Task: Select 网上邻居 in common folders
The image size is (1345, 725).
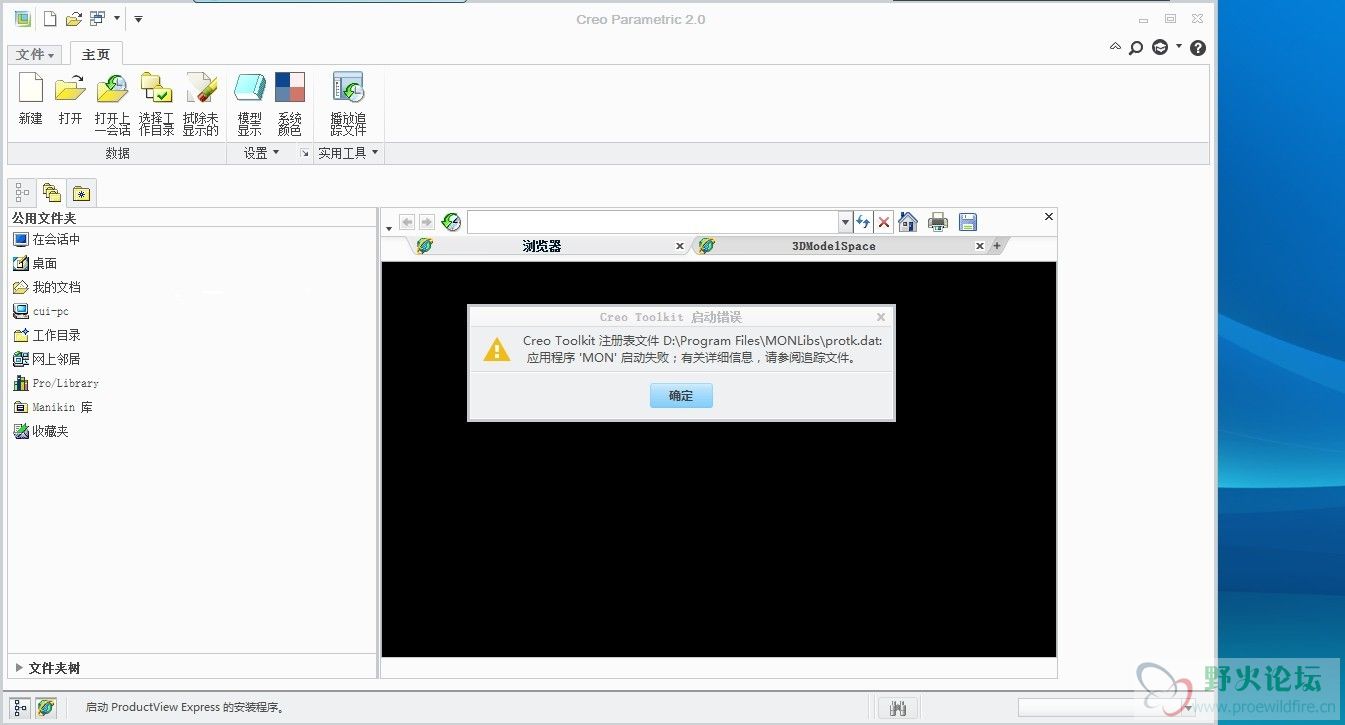Action: [47, 360]
